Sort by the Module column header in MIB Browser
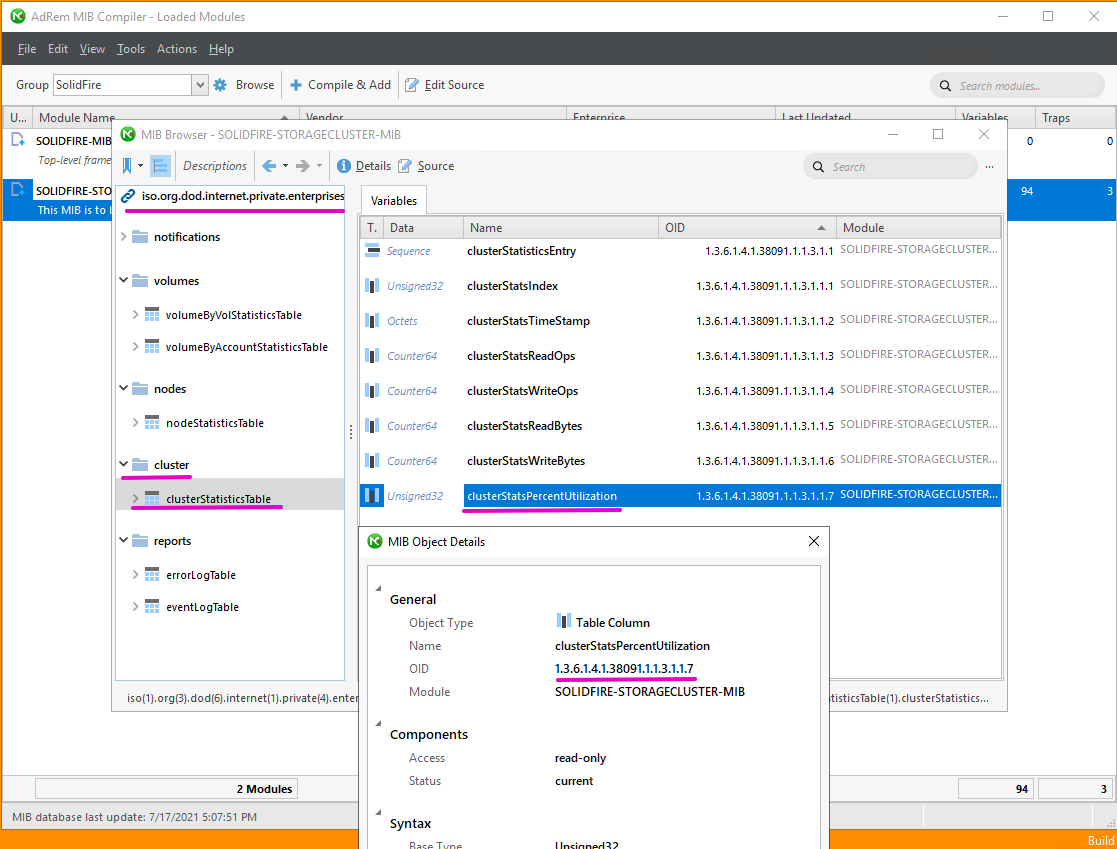 918,228
